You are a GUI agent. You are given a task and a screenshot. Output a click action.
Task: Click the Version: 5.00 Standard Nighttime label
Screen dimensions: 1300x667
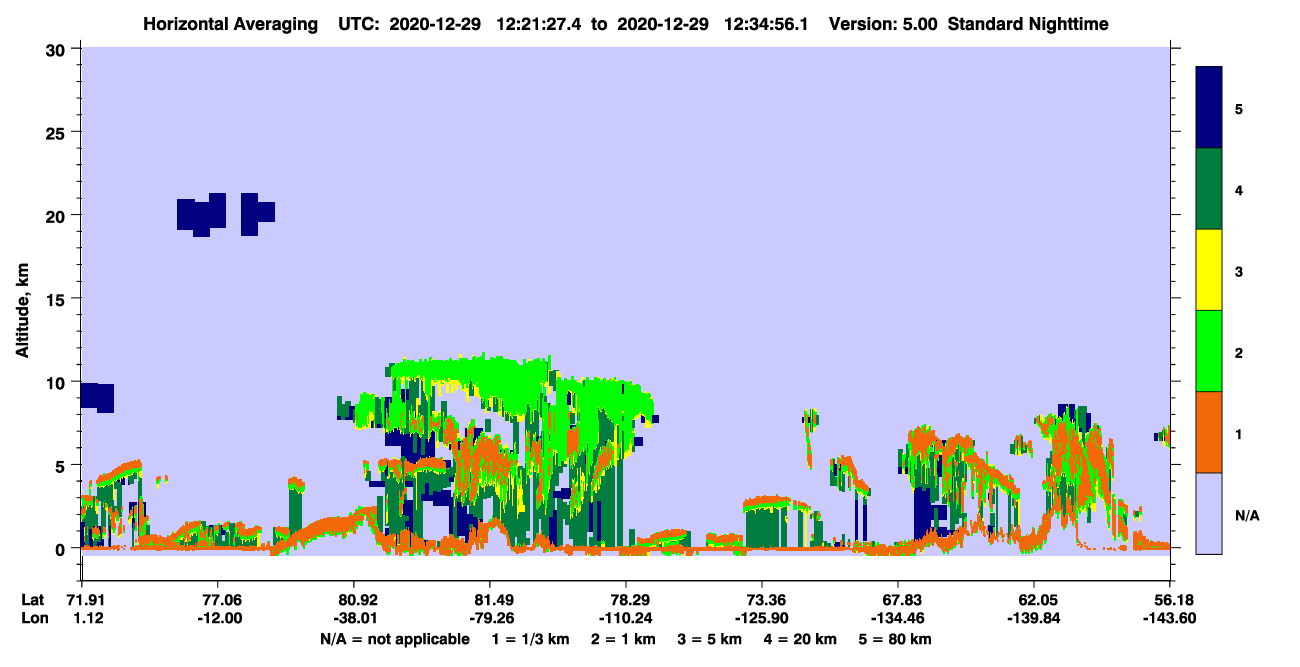coord(969,24)
